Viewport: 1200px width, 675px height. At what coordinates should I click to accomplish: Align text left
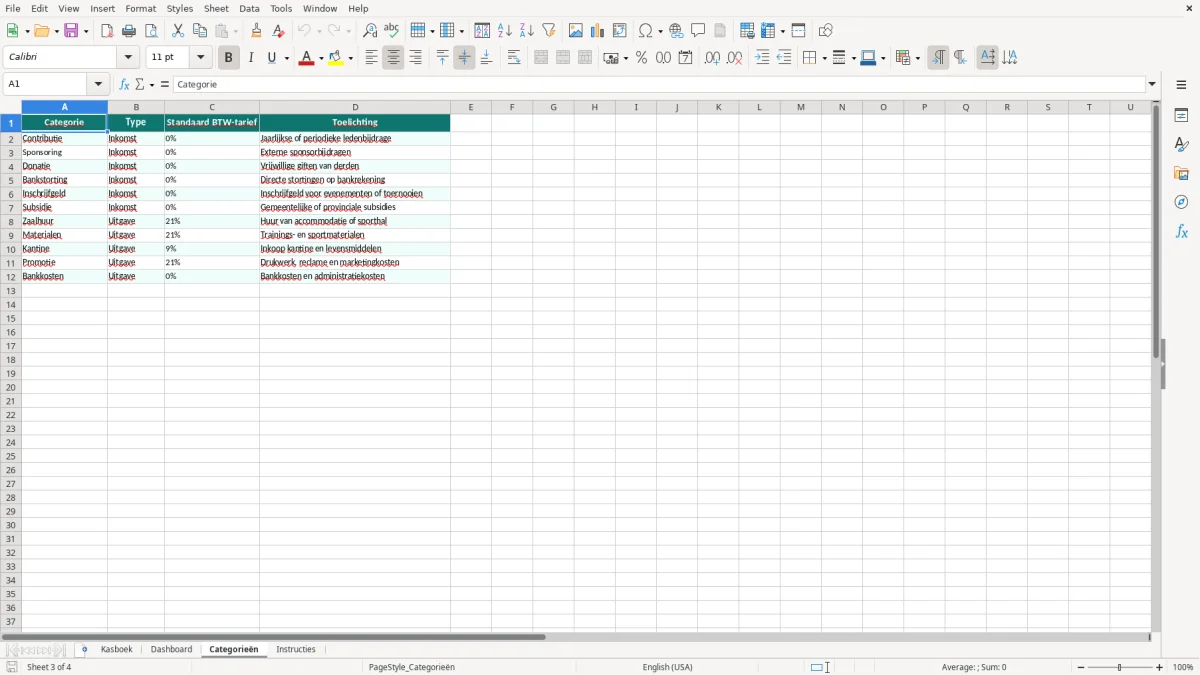(x=371, y=58)
